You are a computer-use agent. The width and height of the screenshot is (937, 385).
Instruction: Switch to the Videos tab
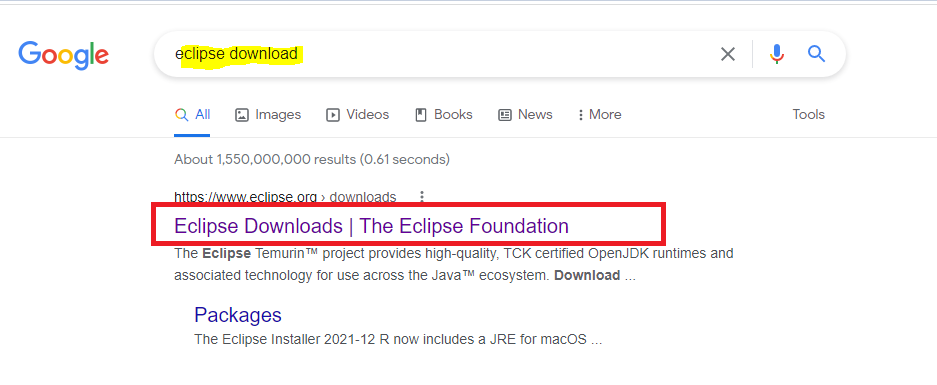point(357,115)
